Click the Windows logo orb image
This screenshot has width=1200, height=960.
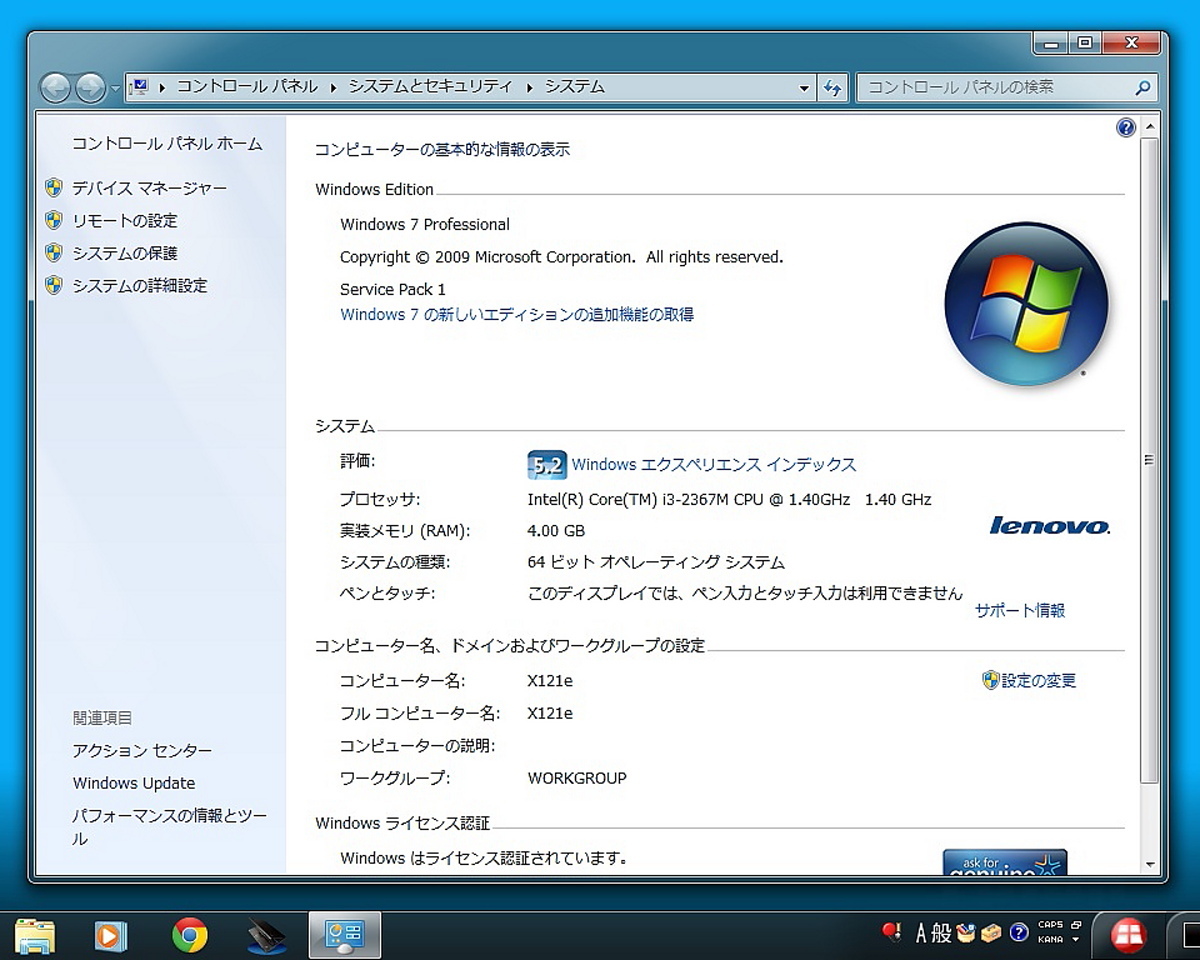(x=1026, y=304)
